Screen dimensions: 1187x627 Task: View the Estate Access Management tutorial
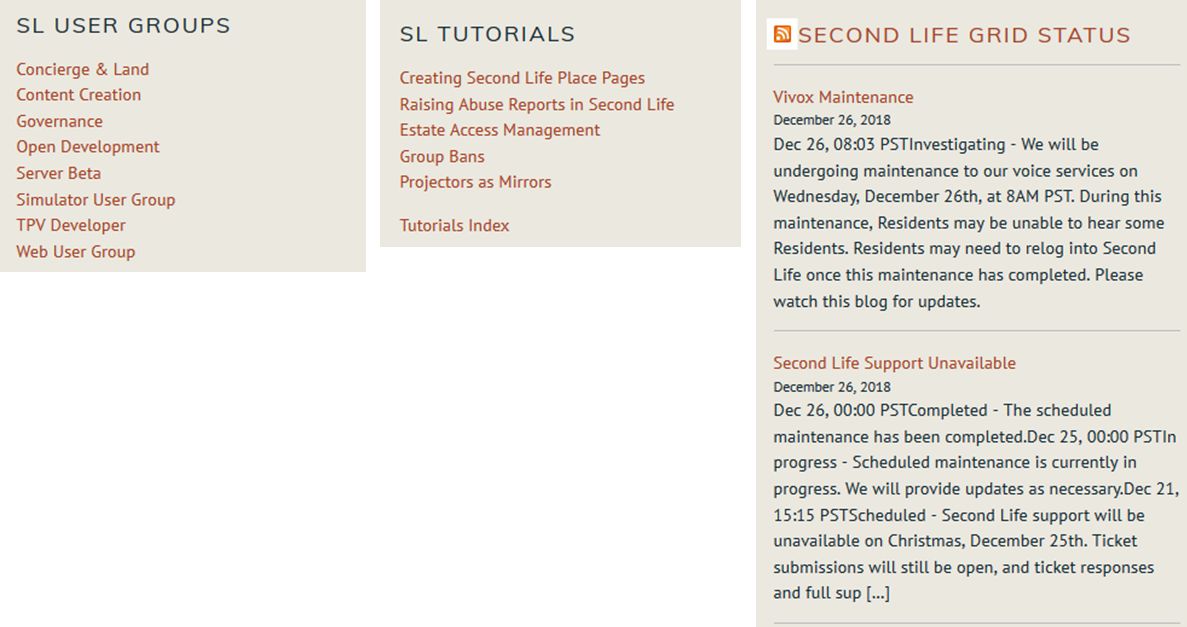500,130
